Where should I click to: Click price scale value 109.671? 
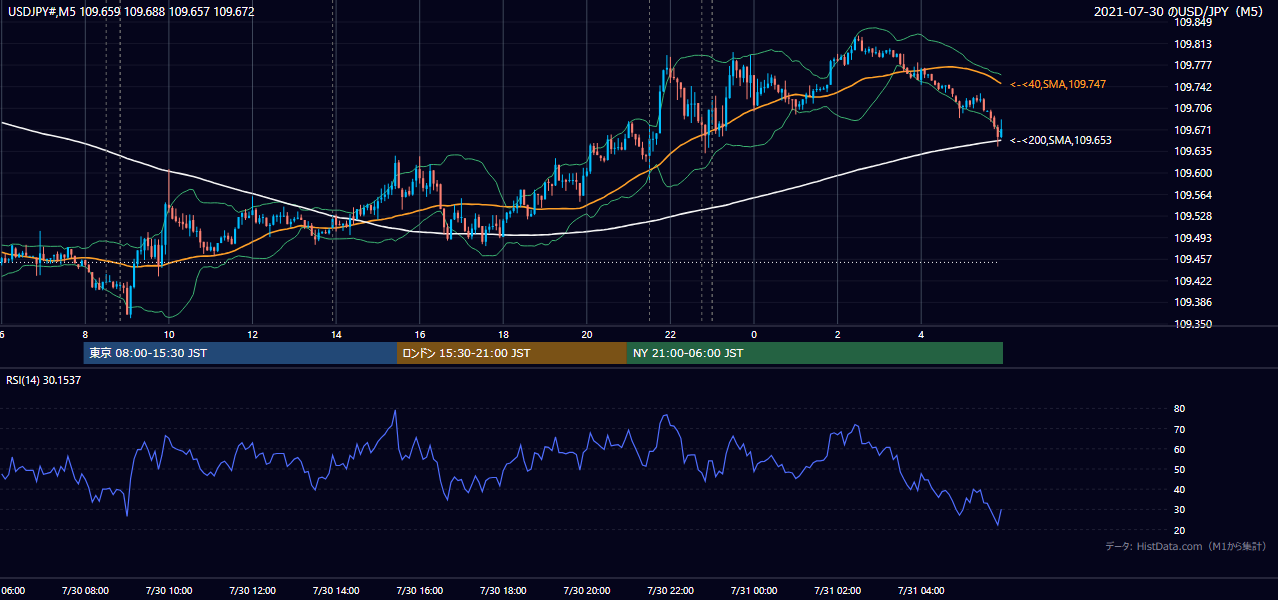[x=1193, y=131]
